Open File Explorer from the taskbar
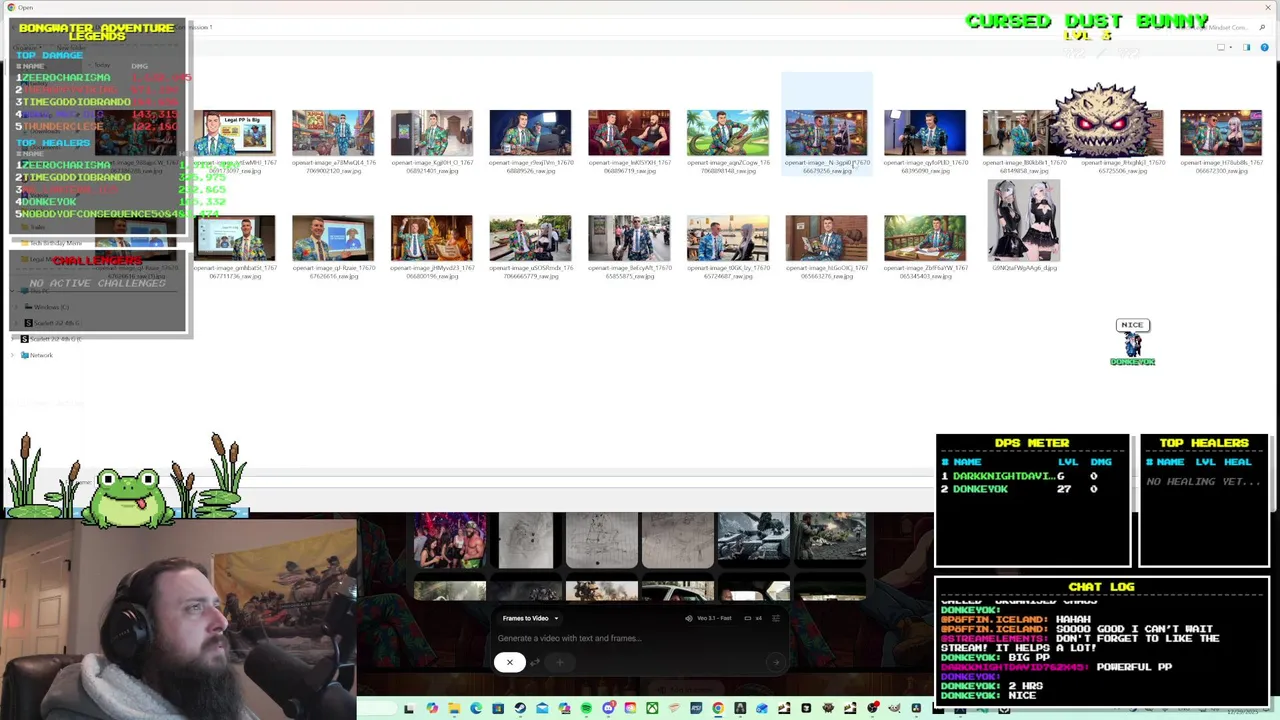The width and height of the screenshot is (1280, 720). click(x=454, y=709)
